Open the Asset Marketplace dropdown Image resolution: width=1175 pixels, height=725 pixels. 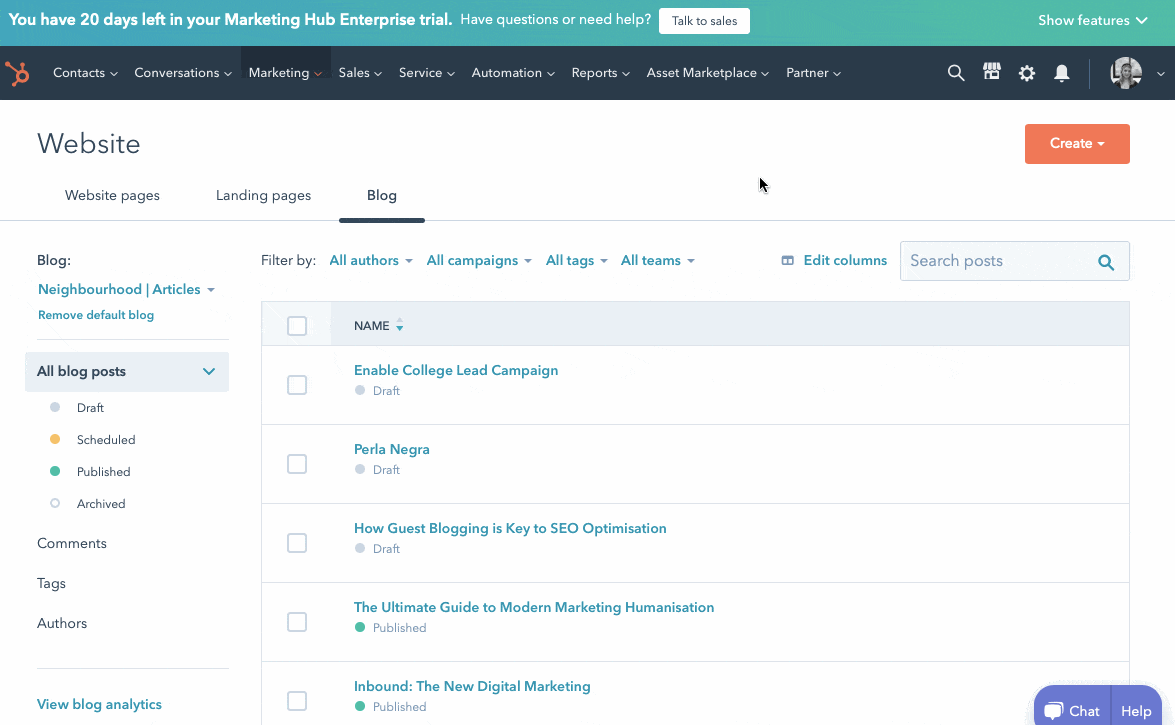(707, 73)
